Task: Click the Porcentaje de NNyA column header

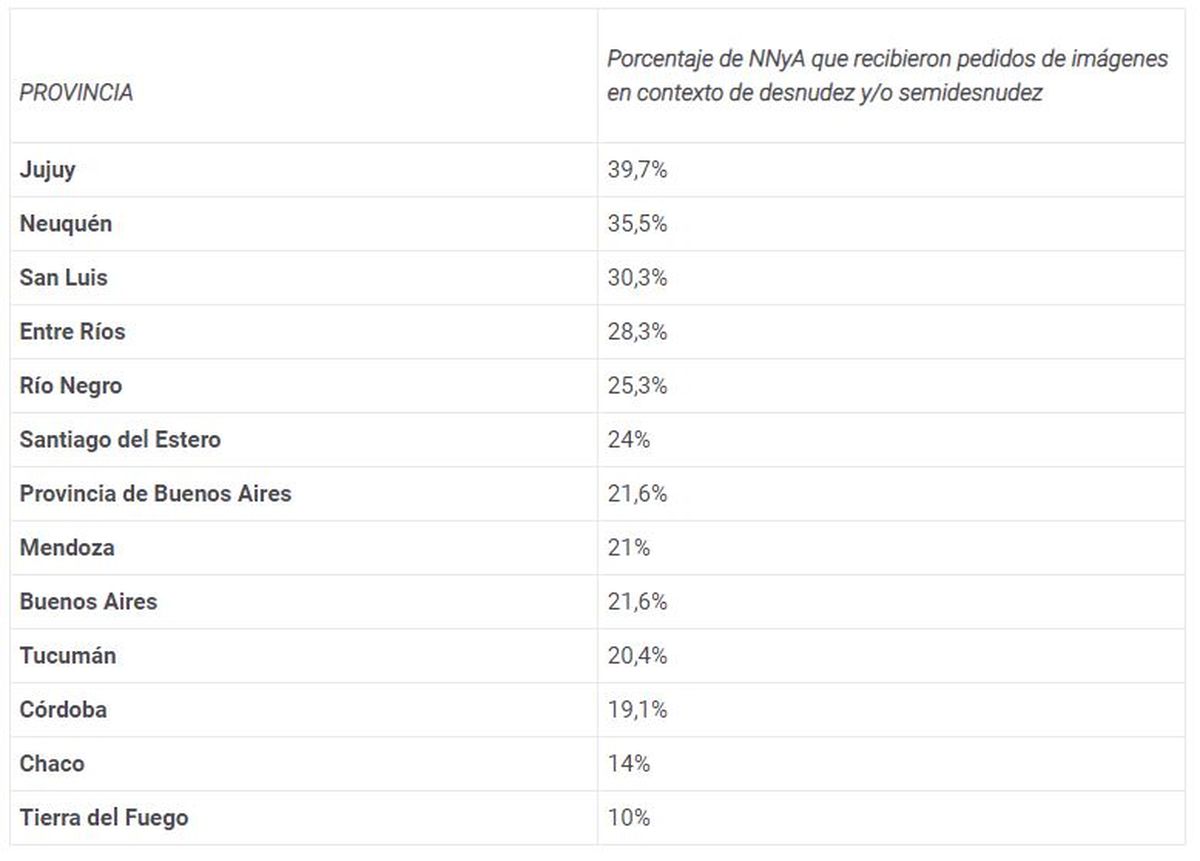Action: point(887,76)
